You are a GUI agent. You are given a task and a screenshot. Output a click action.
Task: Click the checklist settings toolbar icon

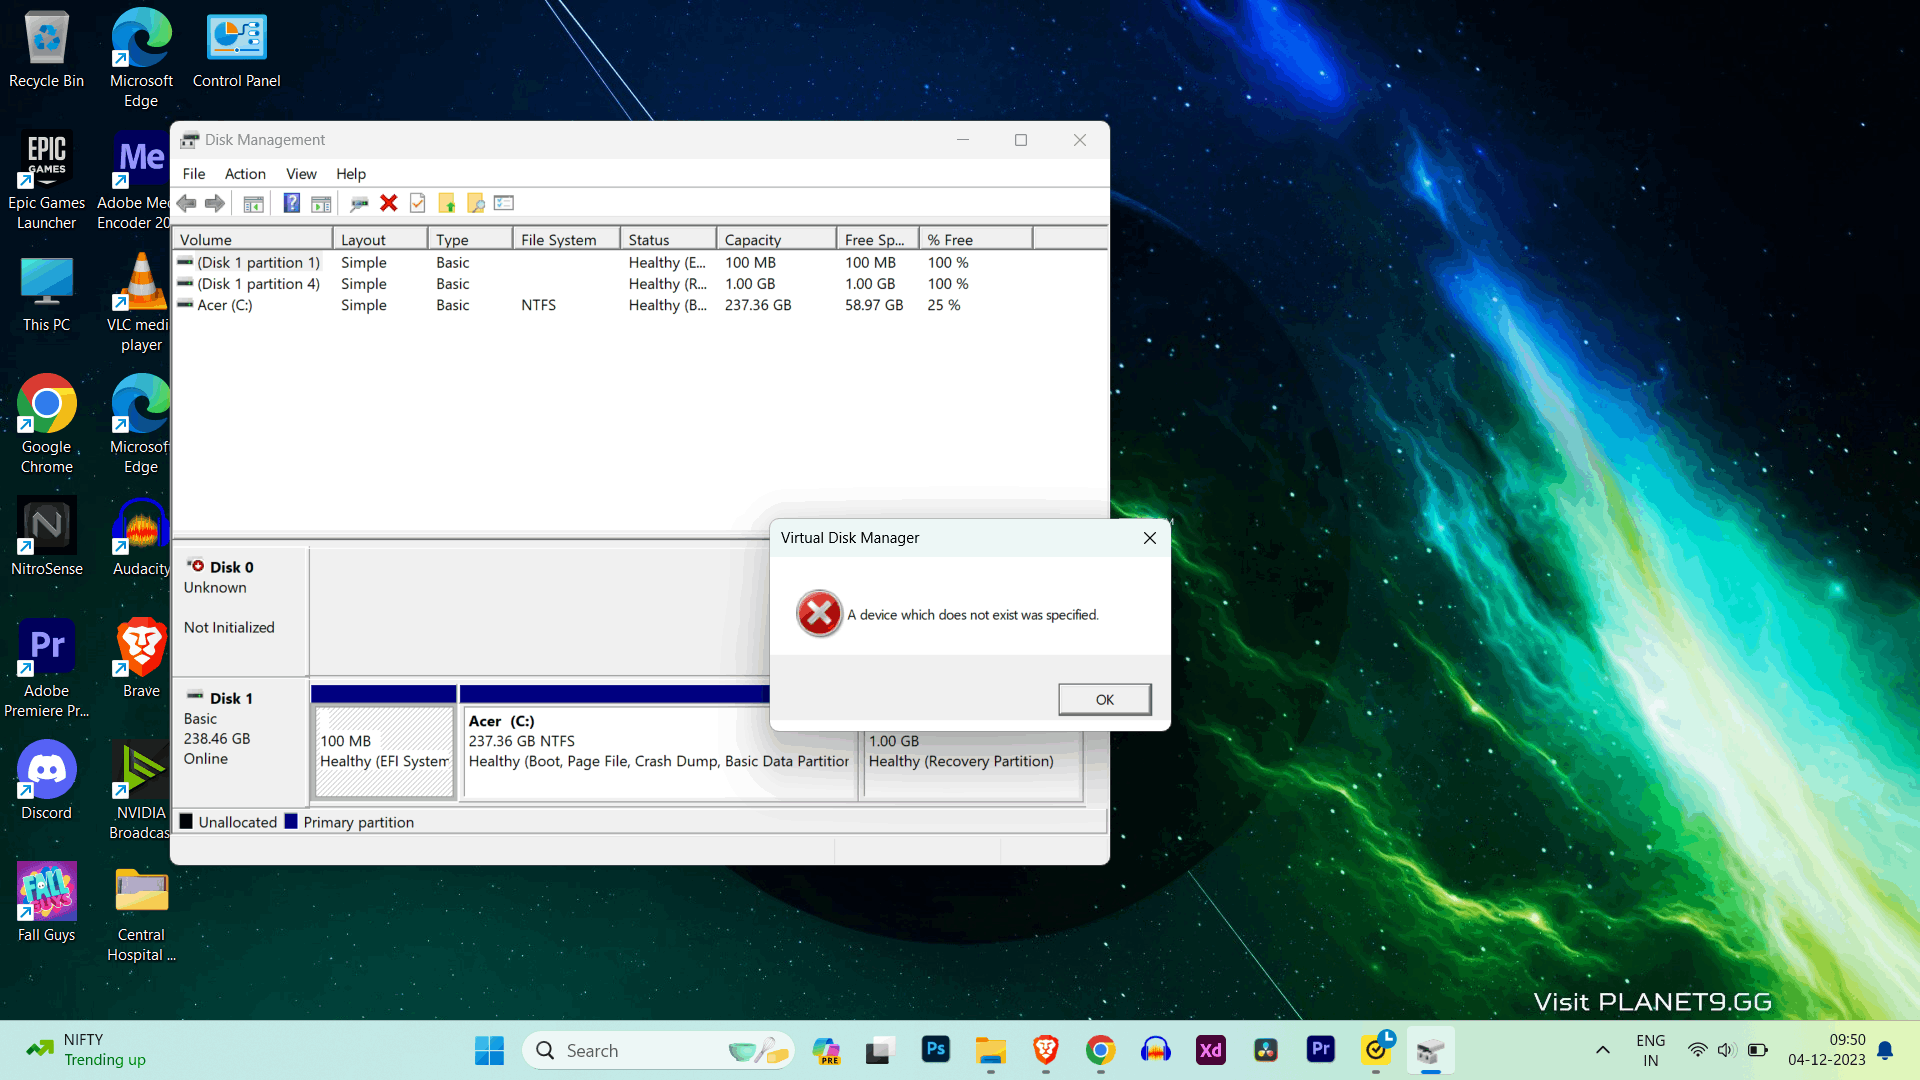click(504, 203)
